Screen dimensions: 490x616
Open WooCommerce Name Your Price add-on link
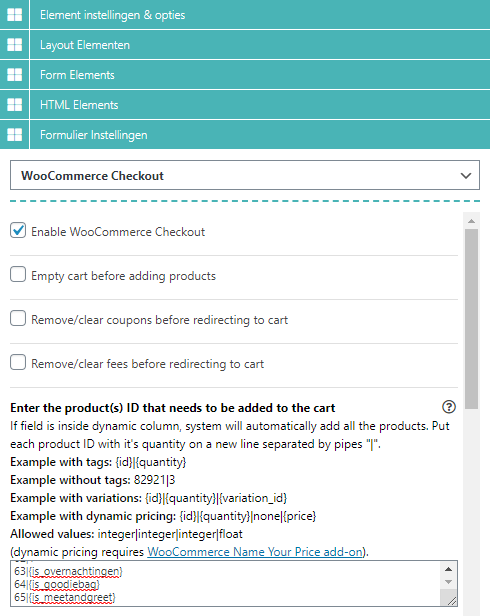click(x=255, y=552)
